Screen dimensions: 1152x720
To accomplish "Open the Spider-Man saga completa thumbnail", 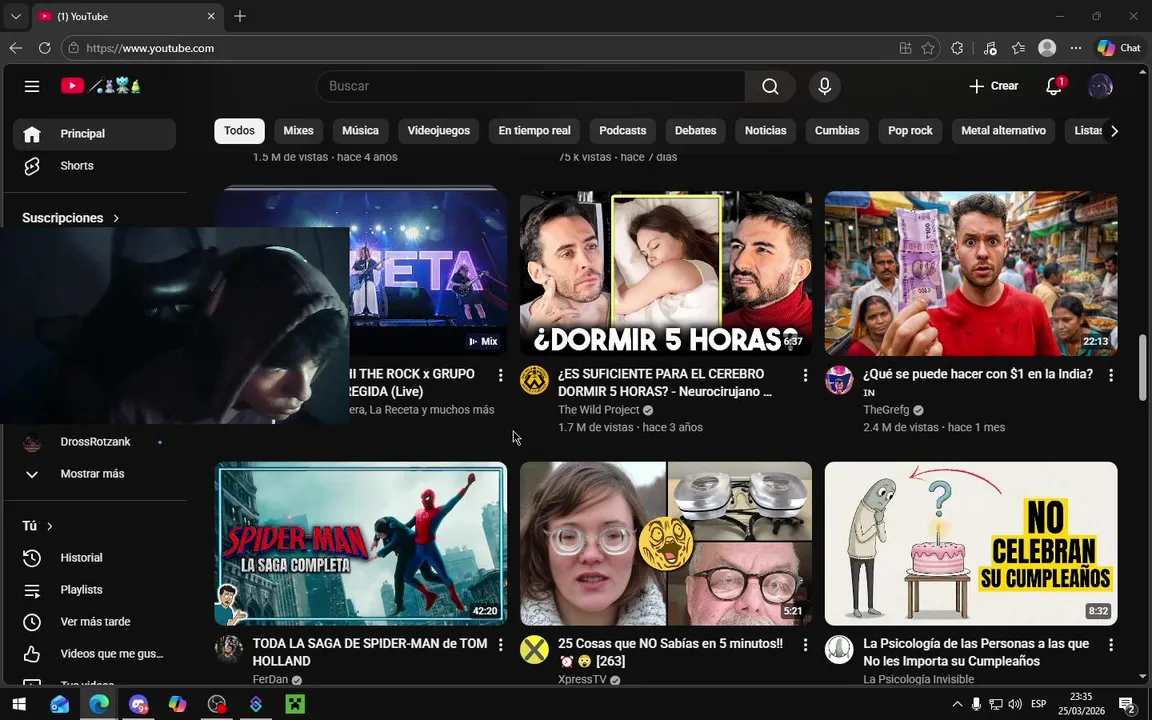I will [x=361, y=544].
